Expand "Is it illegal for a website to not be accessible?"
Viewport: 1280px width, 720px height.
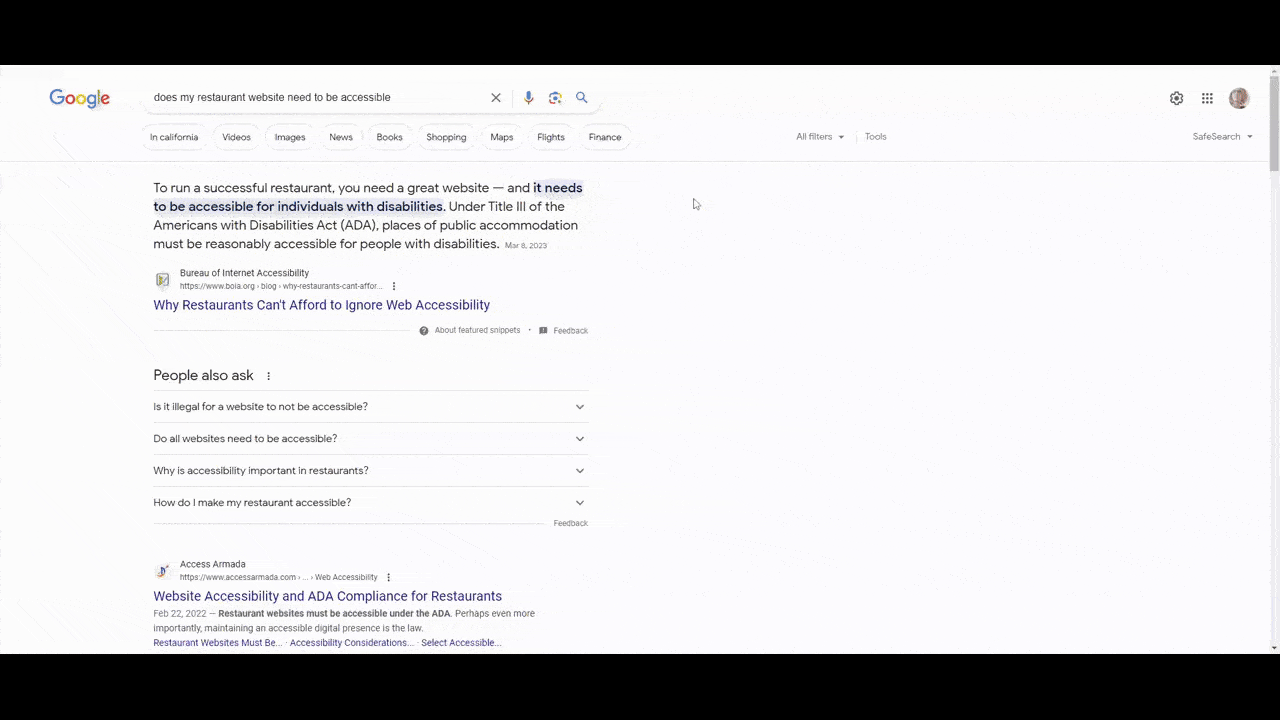coord(370,407)
